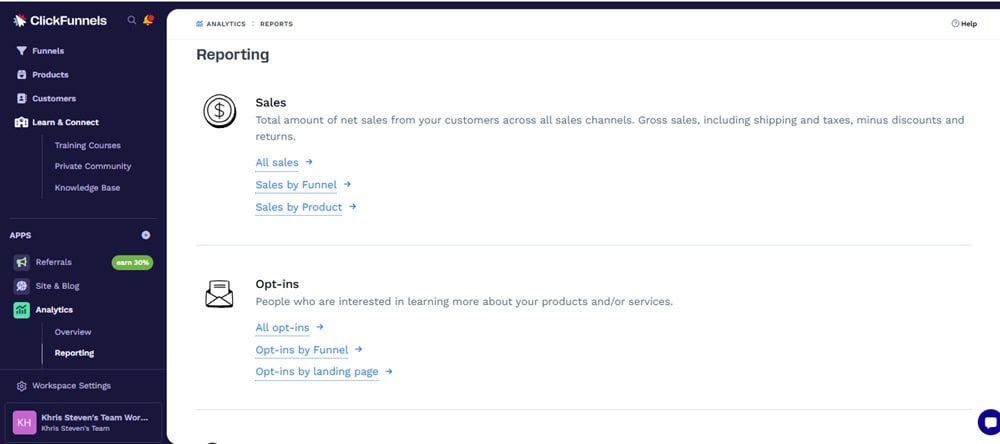Screen dimensions: 1000x444
Task: Open Sales by Funnel report
Action: pos(296,184)
